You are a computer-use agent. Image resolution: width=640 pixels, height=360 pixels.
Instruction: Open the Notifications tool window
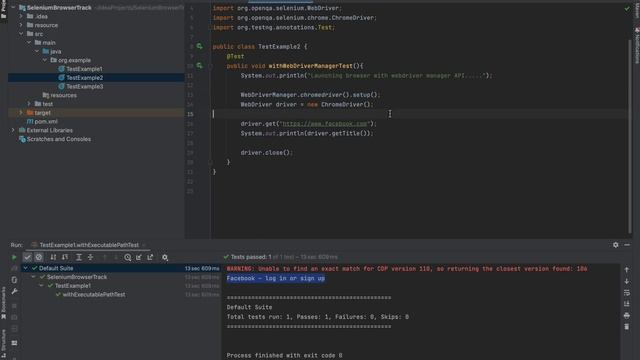click(636, 45)
